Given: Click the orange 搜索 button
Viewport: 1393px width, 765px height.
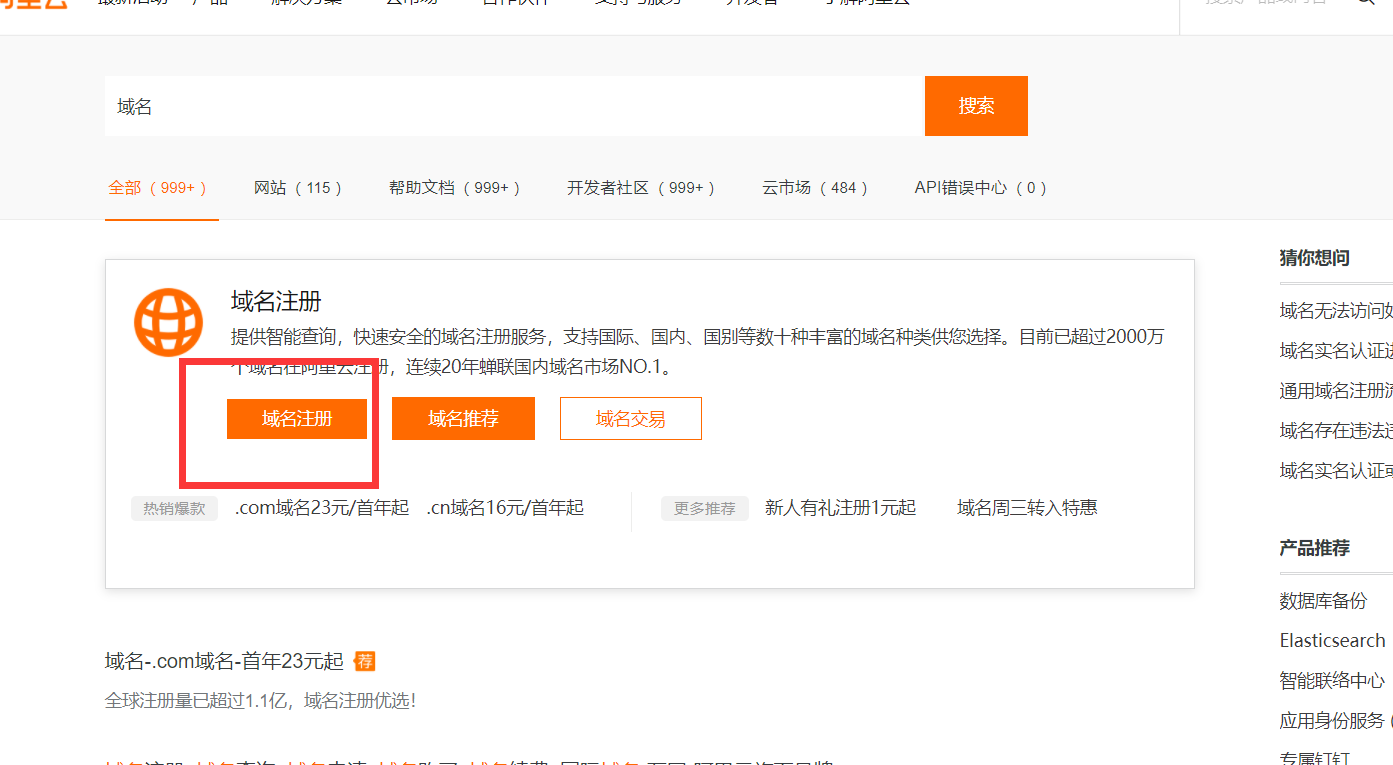Looking at the screenshot, I should pyautogui.click(x=975, y=105).
